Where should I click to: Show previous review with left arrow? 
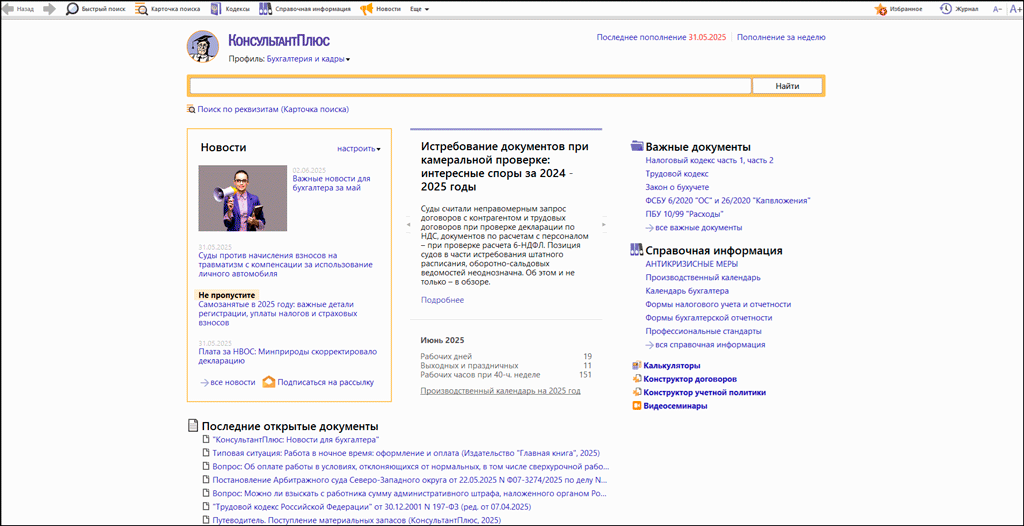pos(408,225)
